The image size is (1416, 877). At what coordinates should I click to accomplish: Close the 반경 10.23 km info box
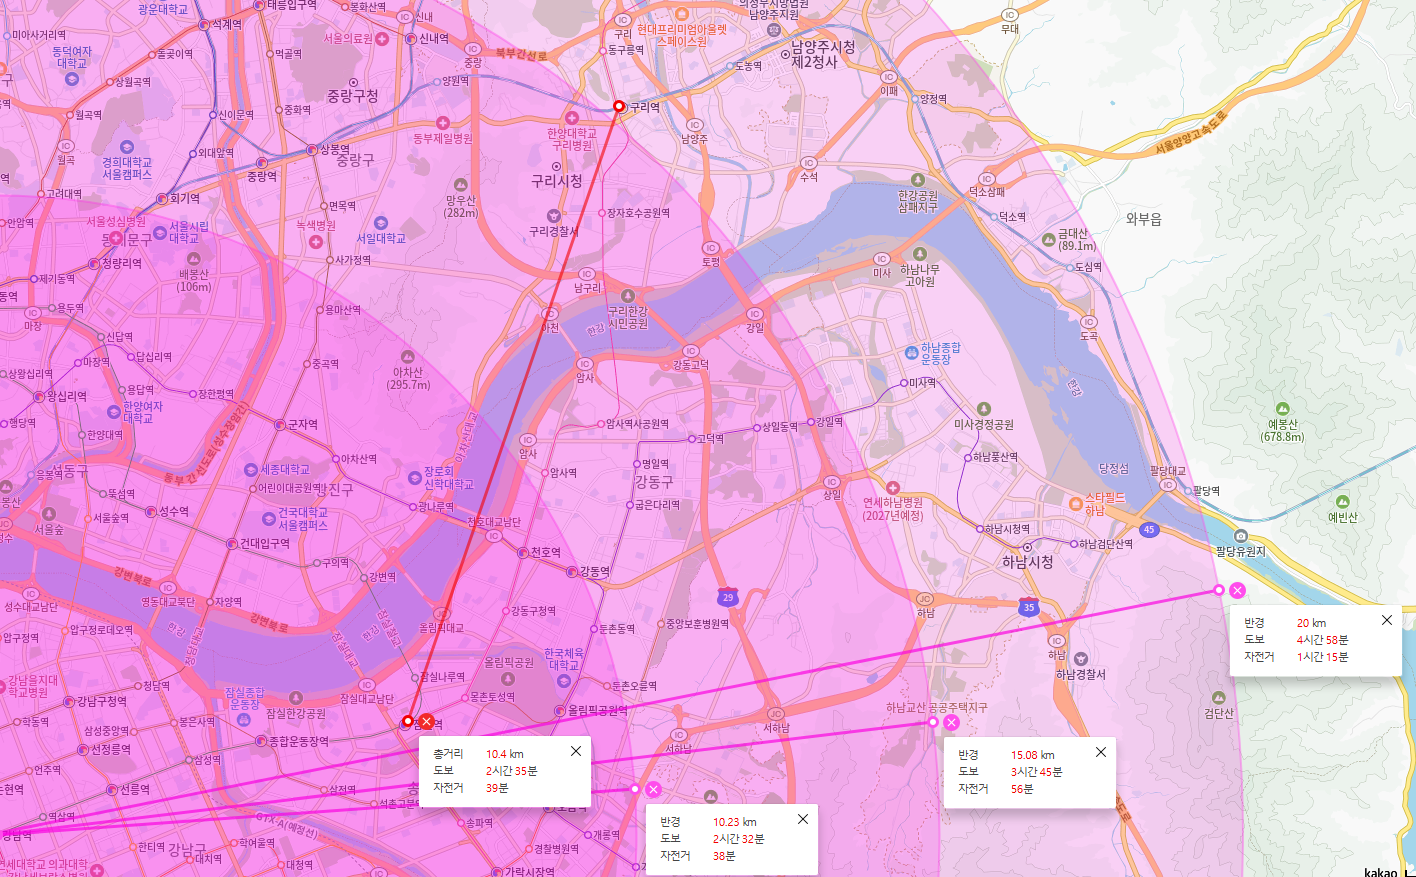point(803,819)
